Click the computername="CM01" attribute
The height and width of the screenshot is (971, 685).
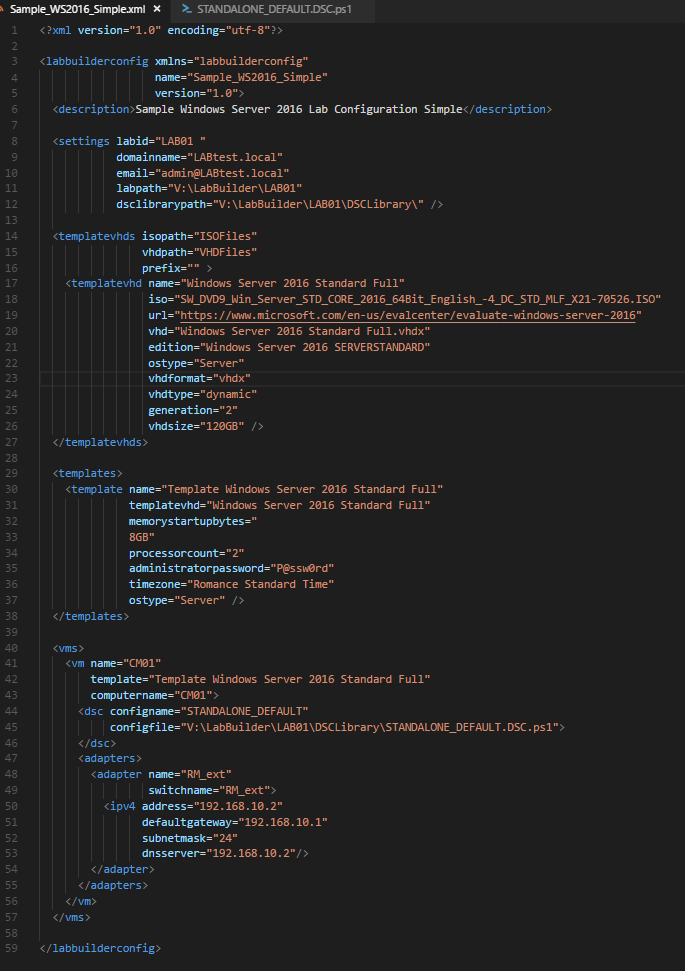tap(151, 695)
